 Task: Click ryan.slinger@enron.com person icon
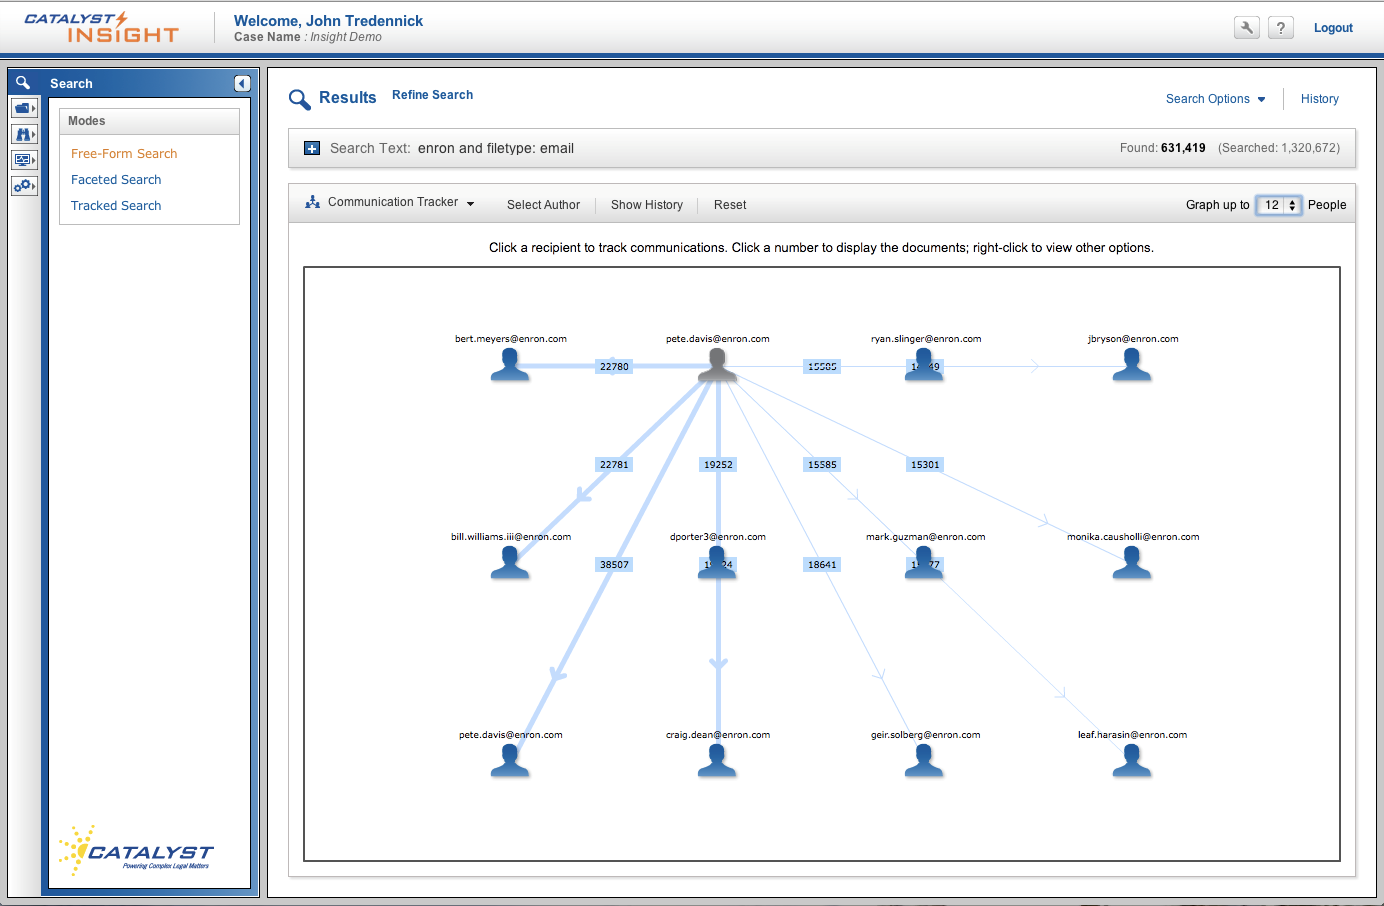coord(924,365)
